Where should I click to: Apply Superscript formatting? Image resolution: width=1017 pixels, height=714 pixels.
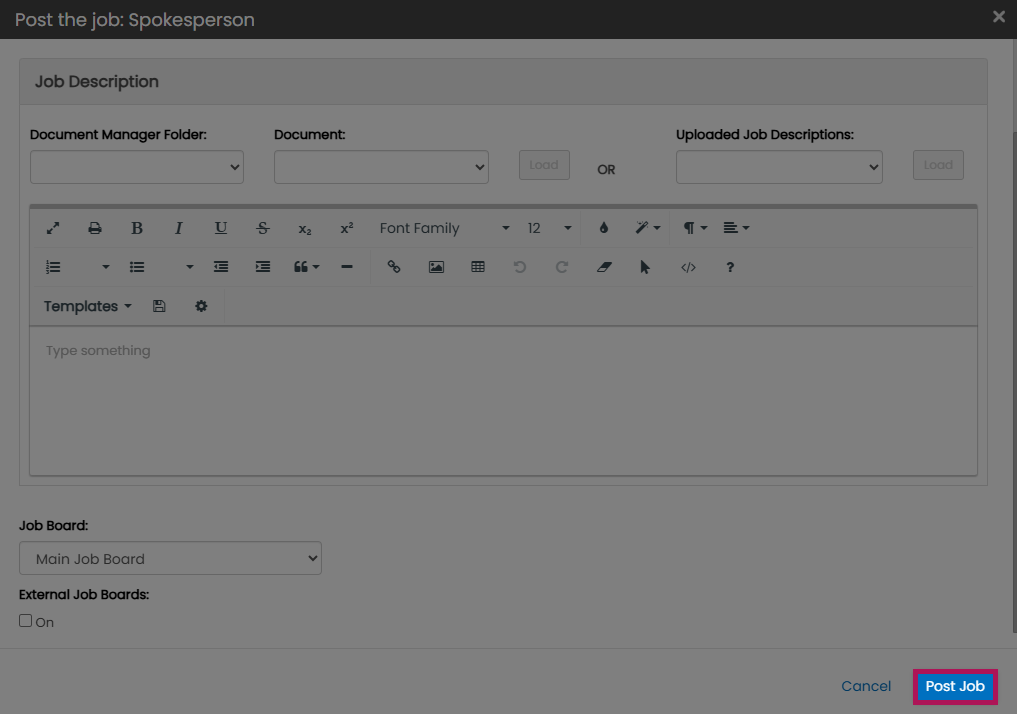[347, 228]
